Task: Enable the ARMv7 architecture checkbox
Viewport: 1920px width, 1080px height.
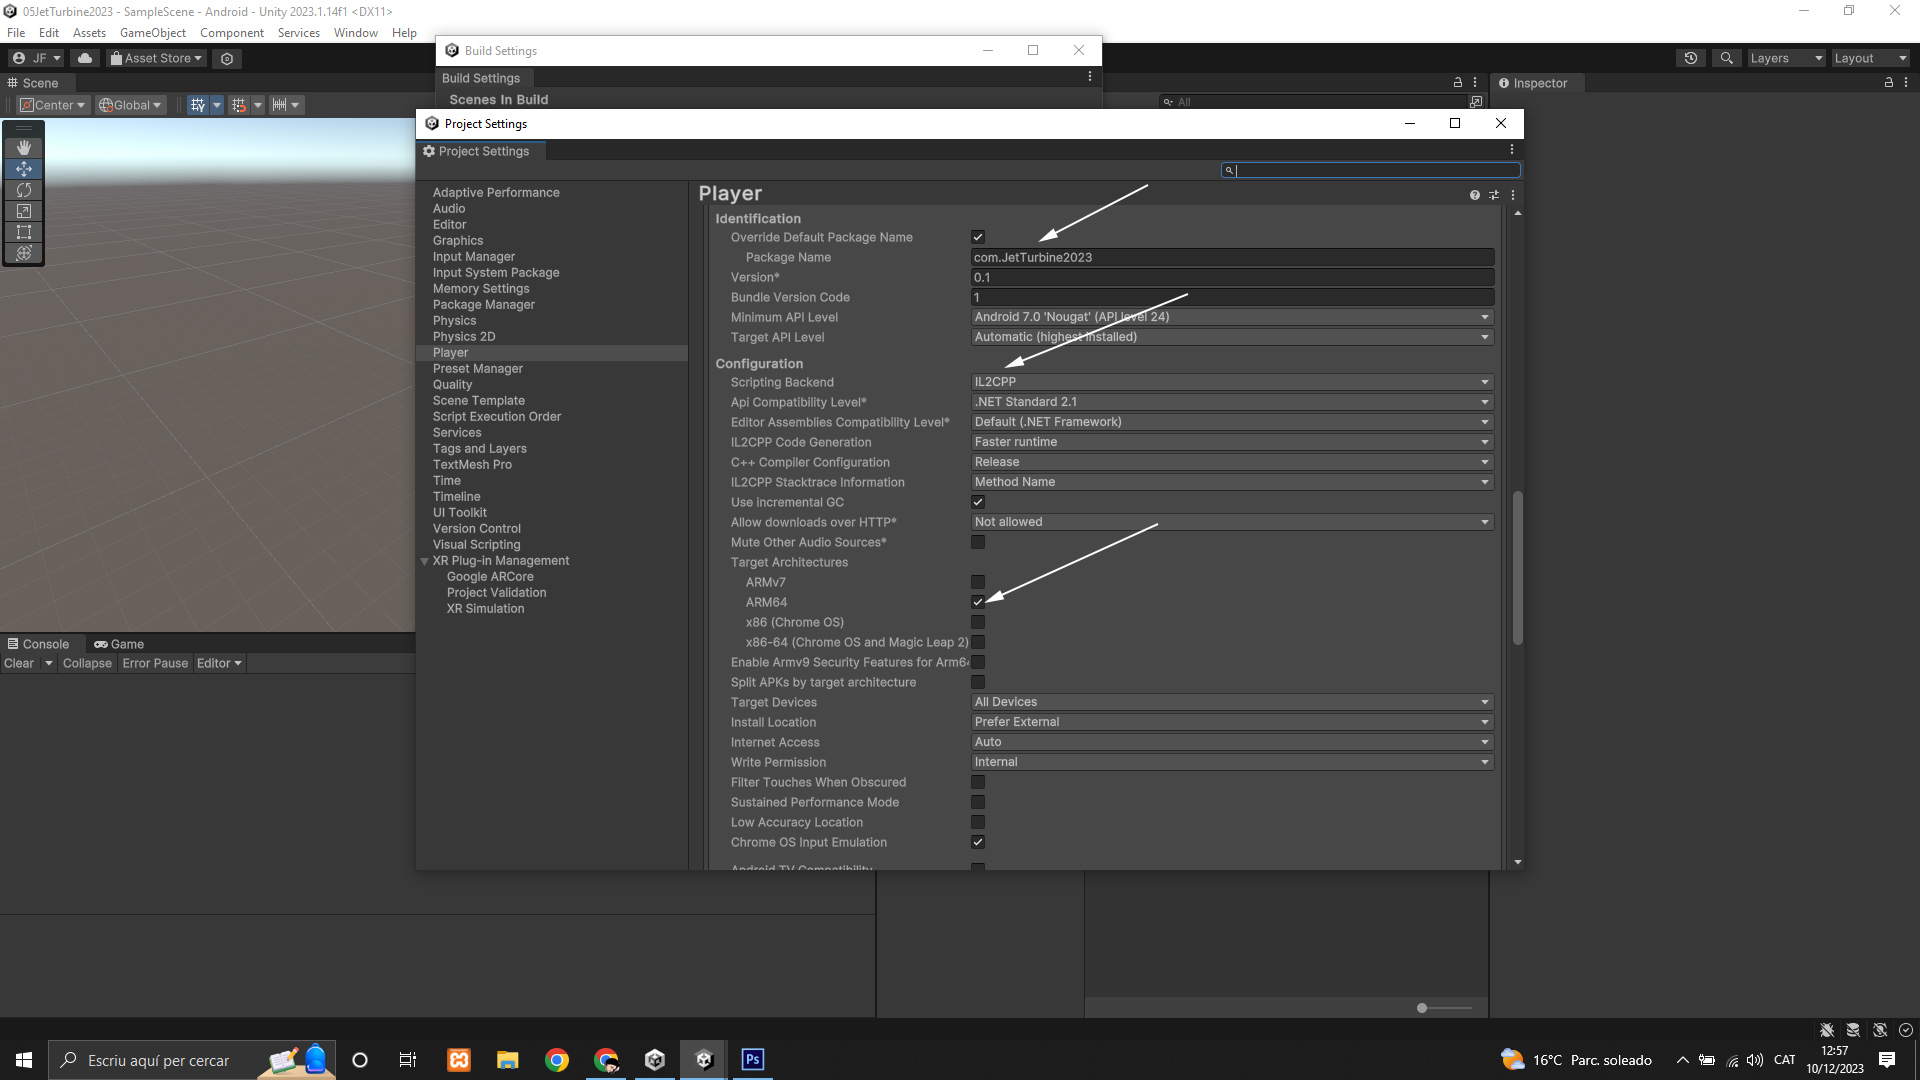Action: point(978,582)
